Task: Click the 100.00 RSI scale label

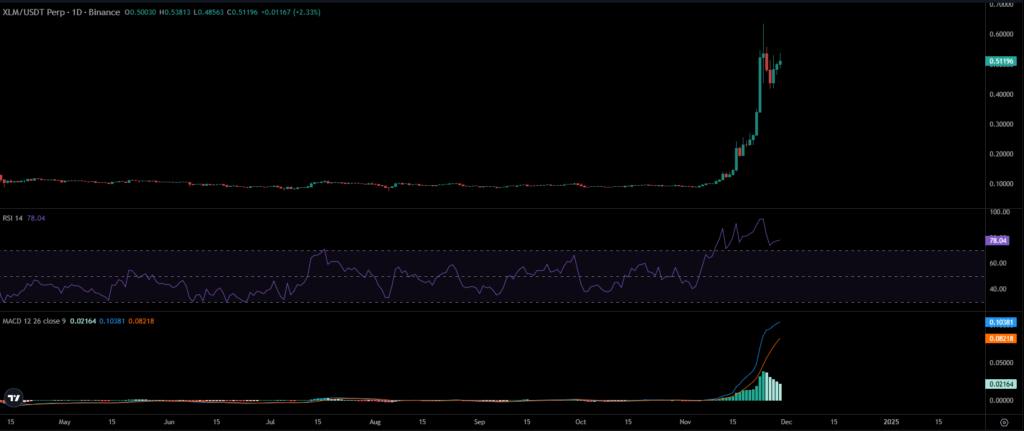Action: [999, 212]
